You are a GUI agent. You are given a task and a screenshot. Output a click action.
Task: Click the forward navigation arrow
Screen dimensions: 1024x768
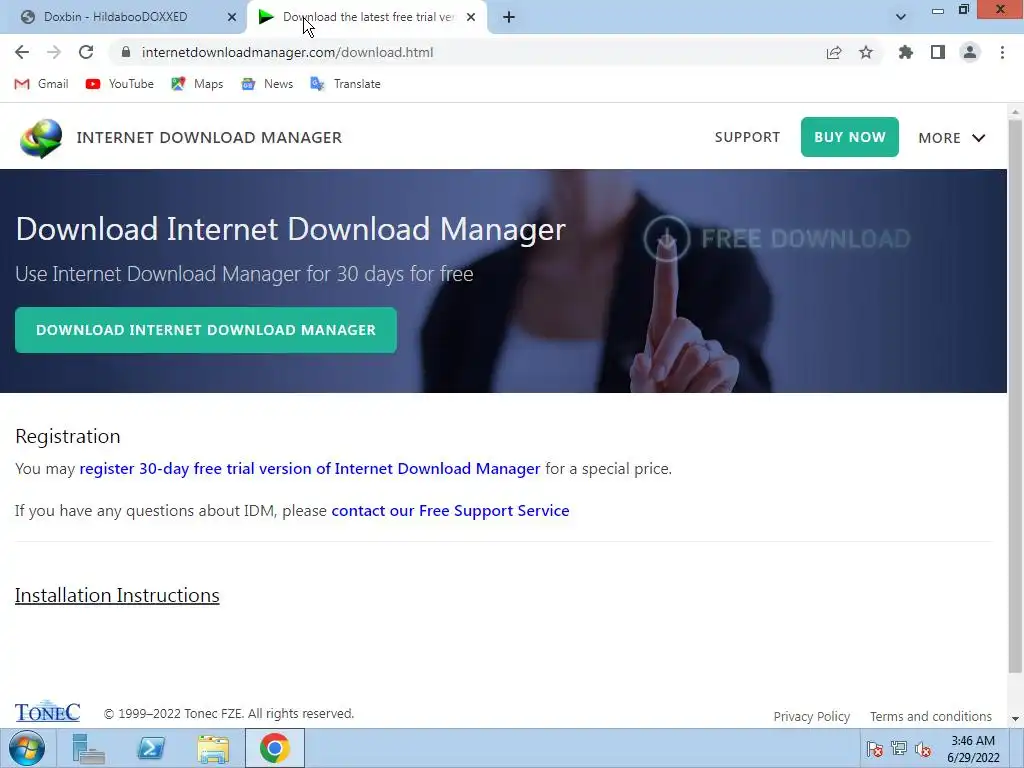click(54, 52)
